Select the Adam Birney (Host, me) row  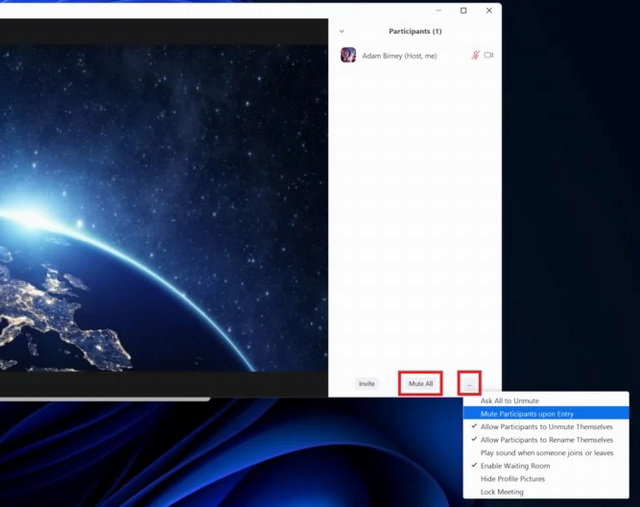click(x=416, y=55)
